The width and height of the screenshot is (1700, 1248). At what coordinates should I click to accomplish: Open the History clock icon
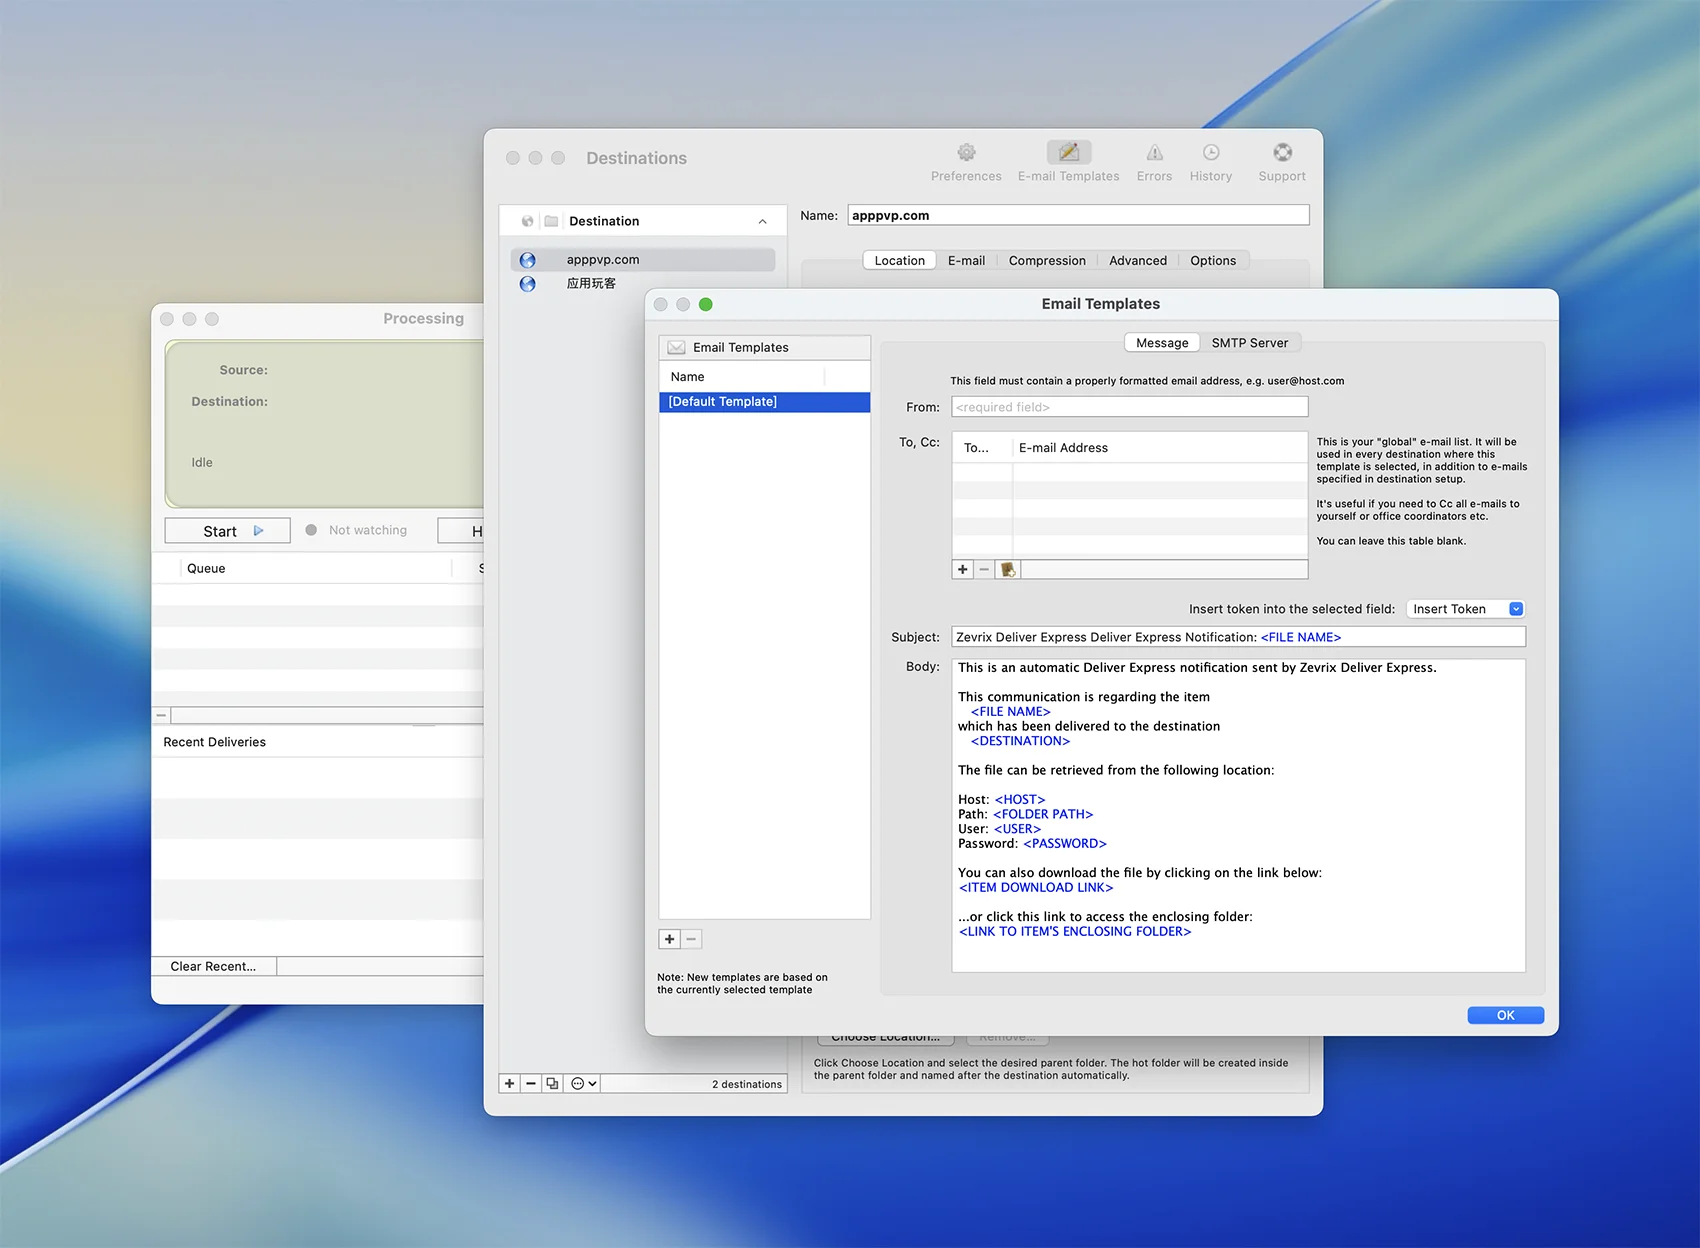click(1210, 153)
